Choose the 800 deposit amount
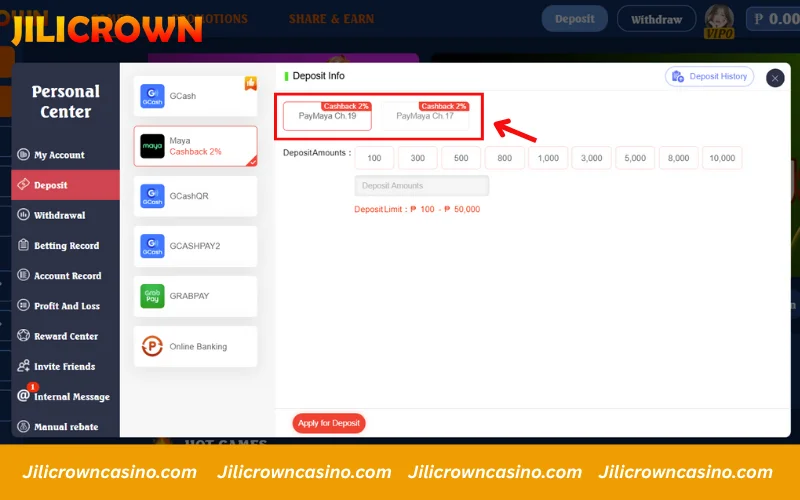The height and width of the screenshot is (500, 800). pos(505,158)
